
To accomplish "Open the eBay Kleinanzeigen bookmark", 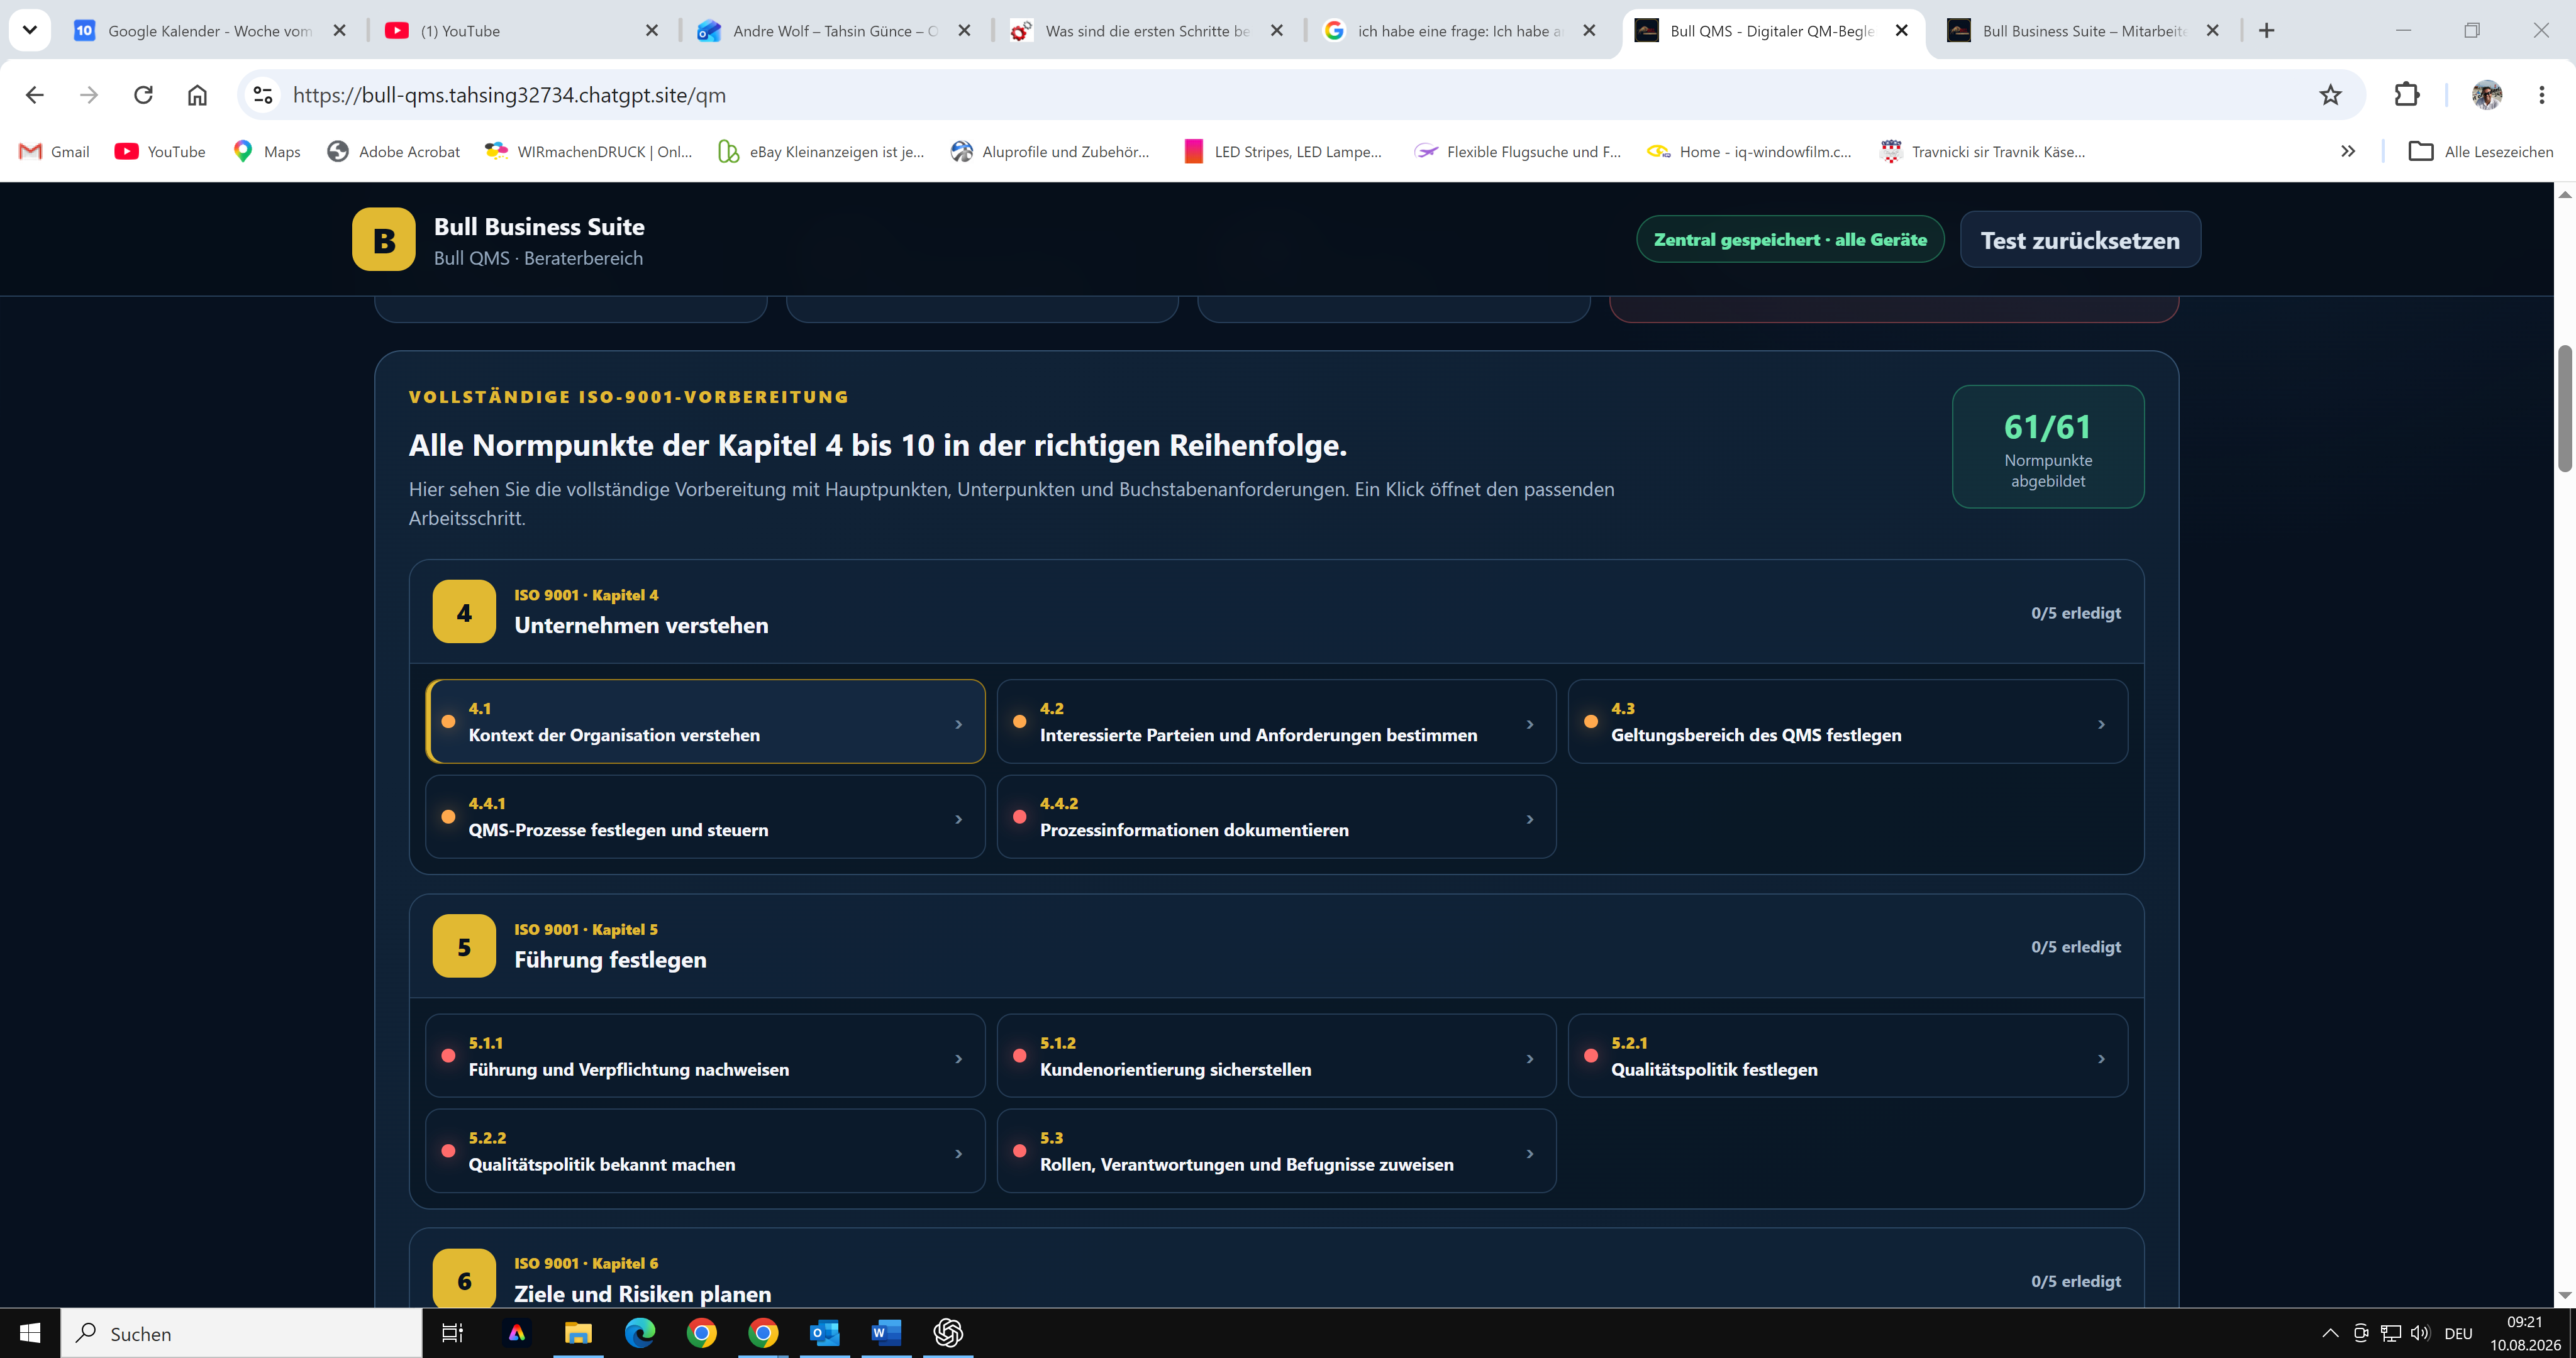I will coord(821,151).
